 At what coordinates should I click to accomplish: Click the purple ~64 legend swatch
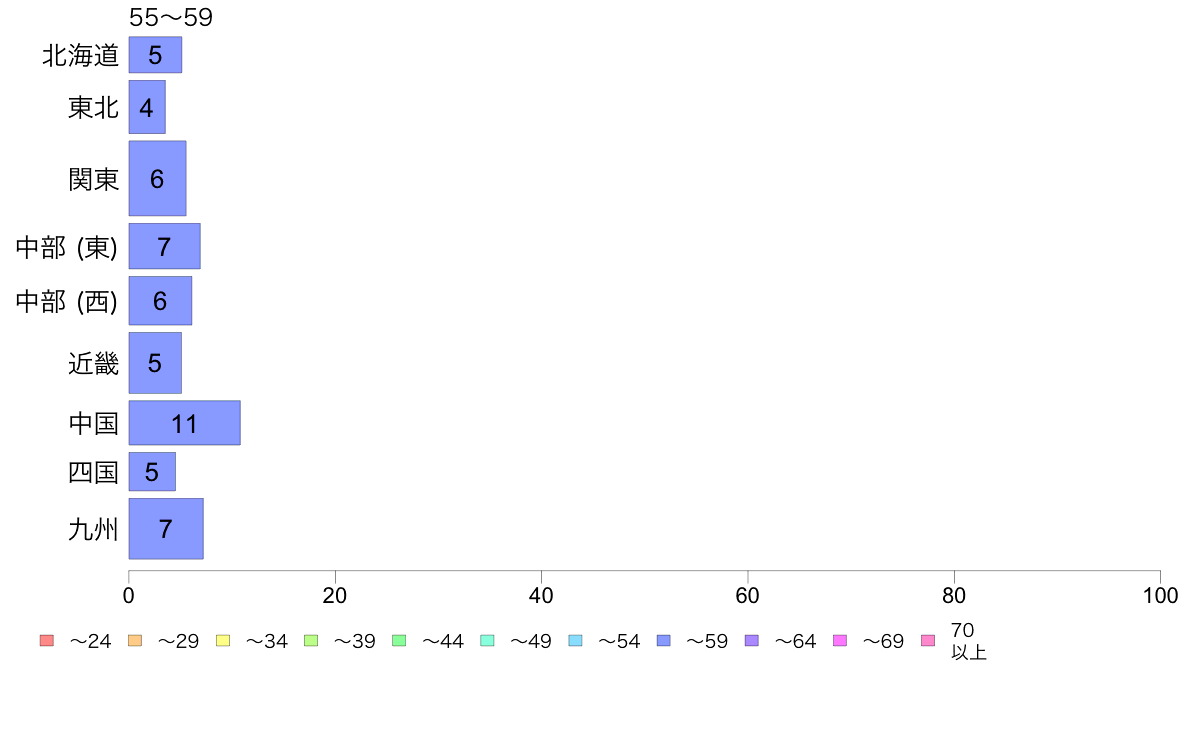[x=752, y=640]
